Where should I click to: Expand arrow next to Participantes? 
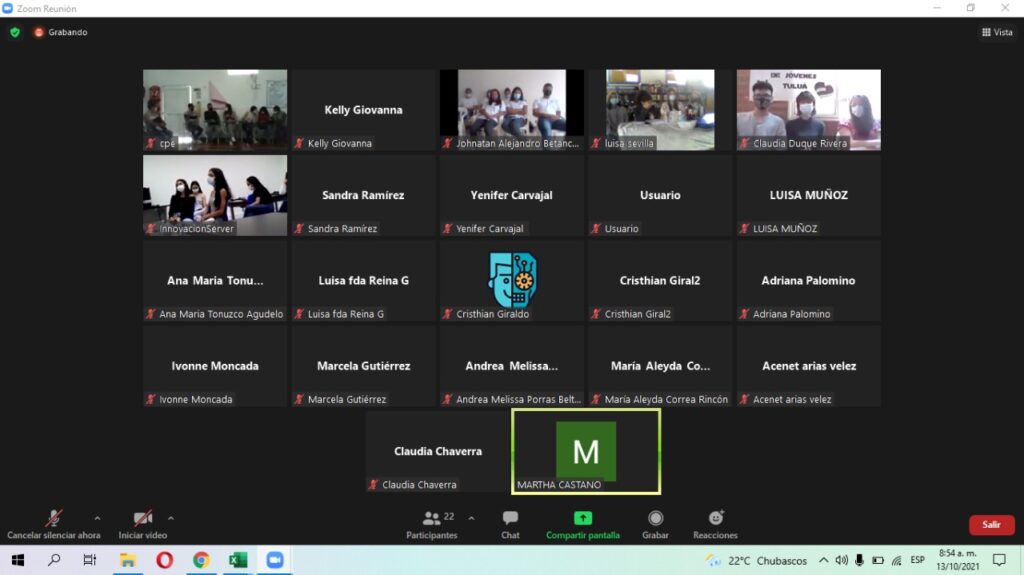click(x=472, y=518)
